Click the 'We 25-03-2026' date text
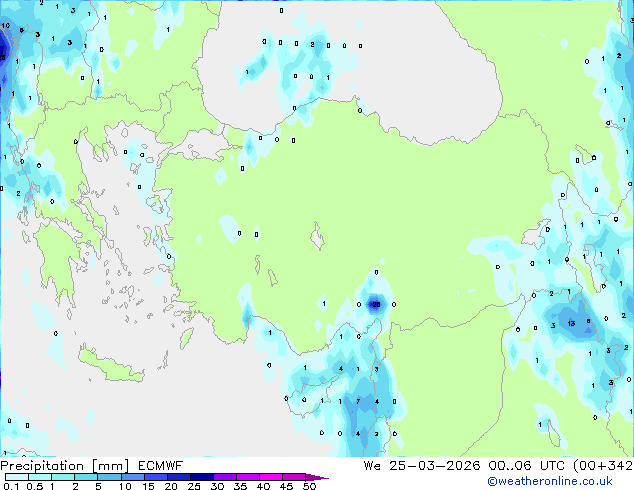The image size is (634, 490). pos(422,466)
